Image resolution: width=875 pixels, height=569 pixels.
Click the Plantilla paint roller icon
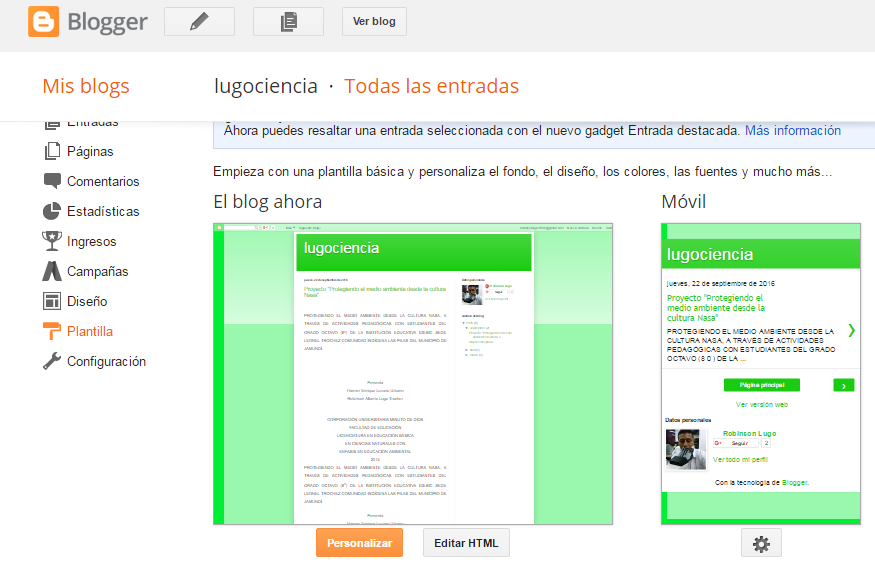coord(52,331)
